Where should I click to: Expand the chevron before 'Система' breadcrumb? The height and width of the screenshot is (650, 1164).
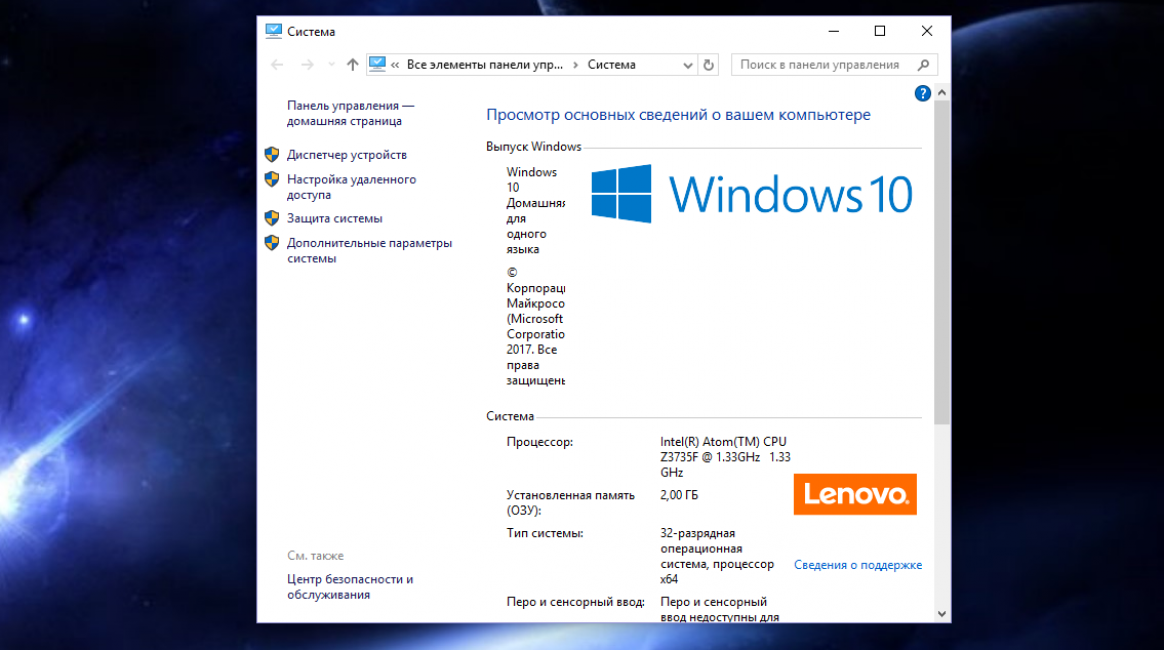(575, 65)
